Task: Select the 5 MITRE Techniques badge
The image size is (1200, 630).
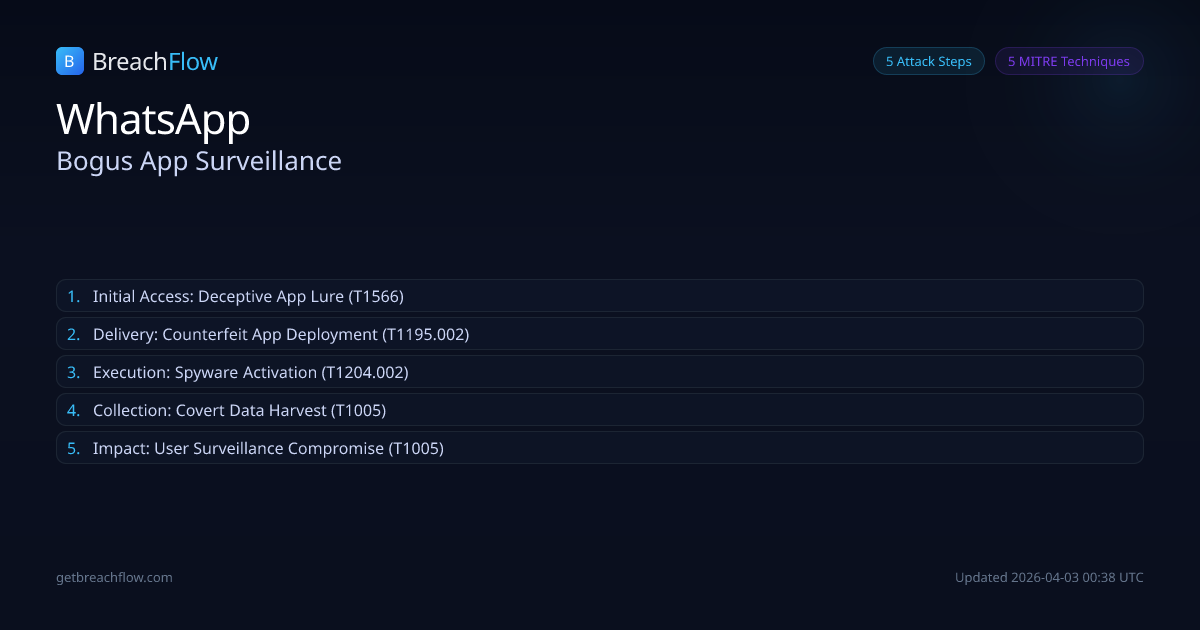Action: [x=1068, y=61]
